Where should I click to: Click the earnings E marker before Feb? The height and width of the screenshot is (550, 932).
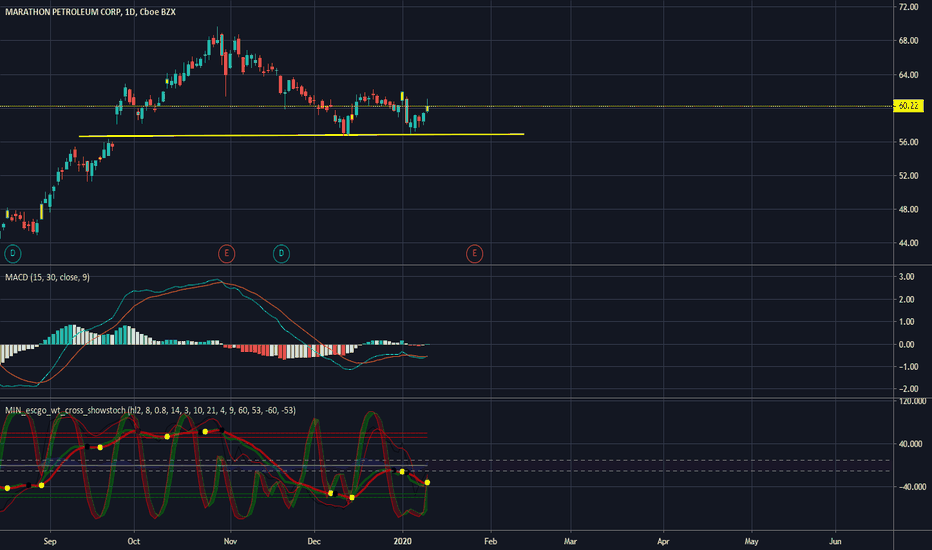474,254
